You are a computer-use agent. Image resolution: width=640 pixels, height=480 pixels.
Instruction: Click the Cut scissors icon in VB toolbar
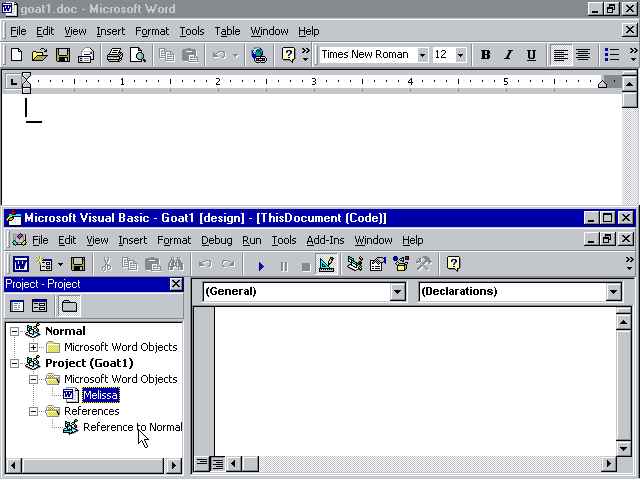[x=107, y=264]
